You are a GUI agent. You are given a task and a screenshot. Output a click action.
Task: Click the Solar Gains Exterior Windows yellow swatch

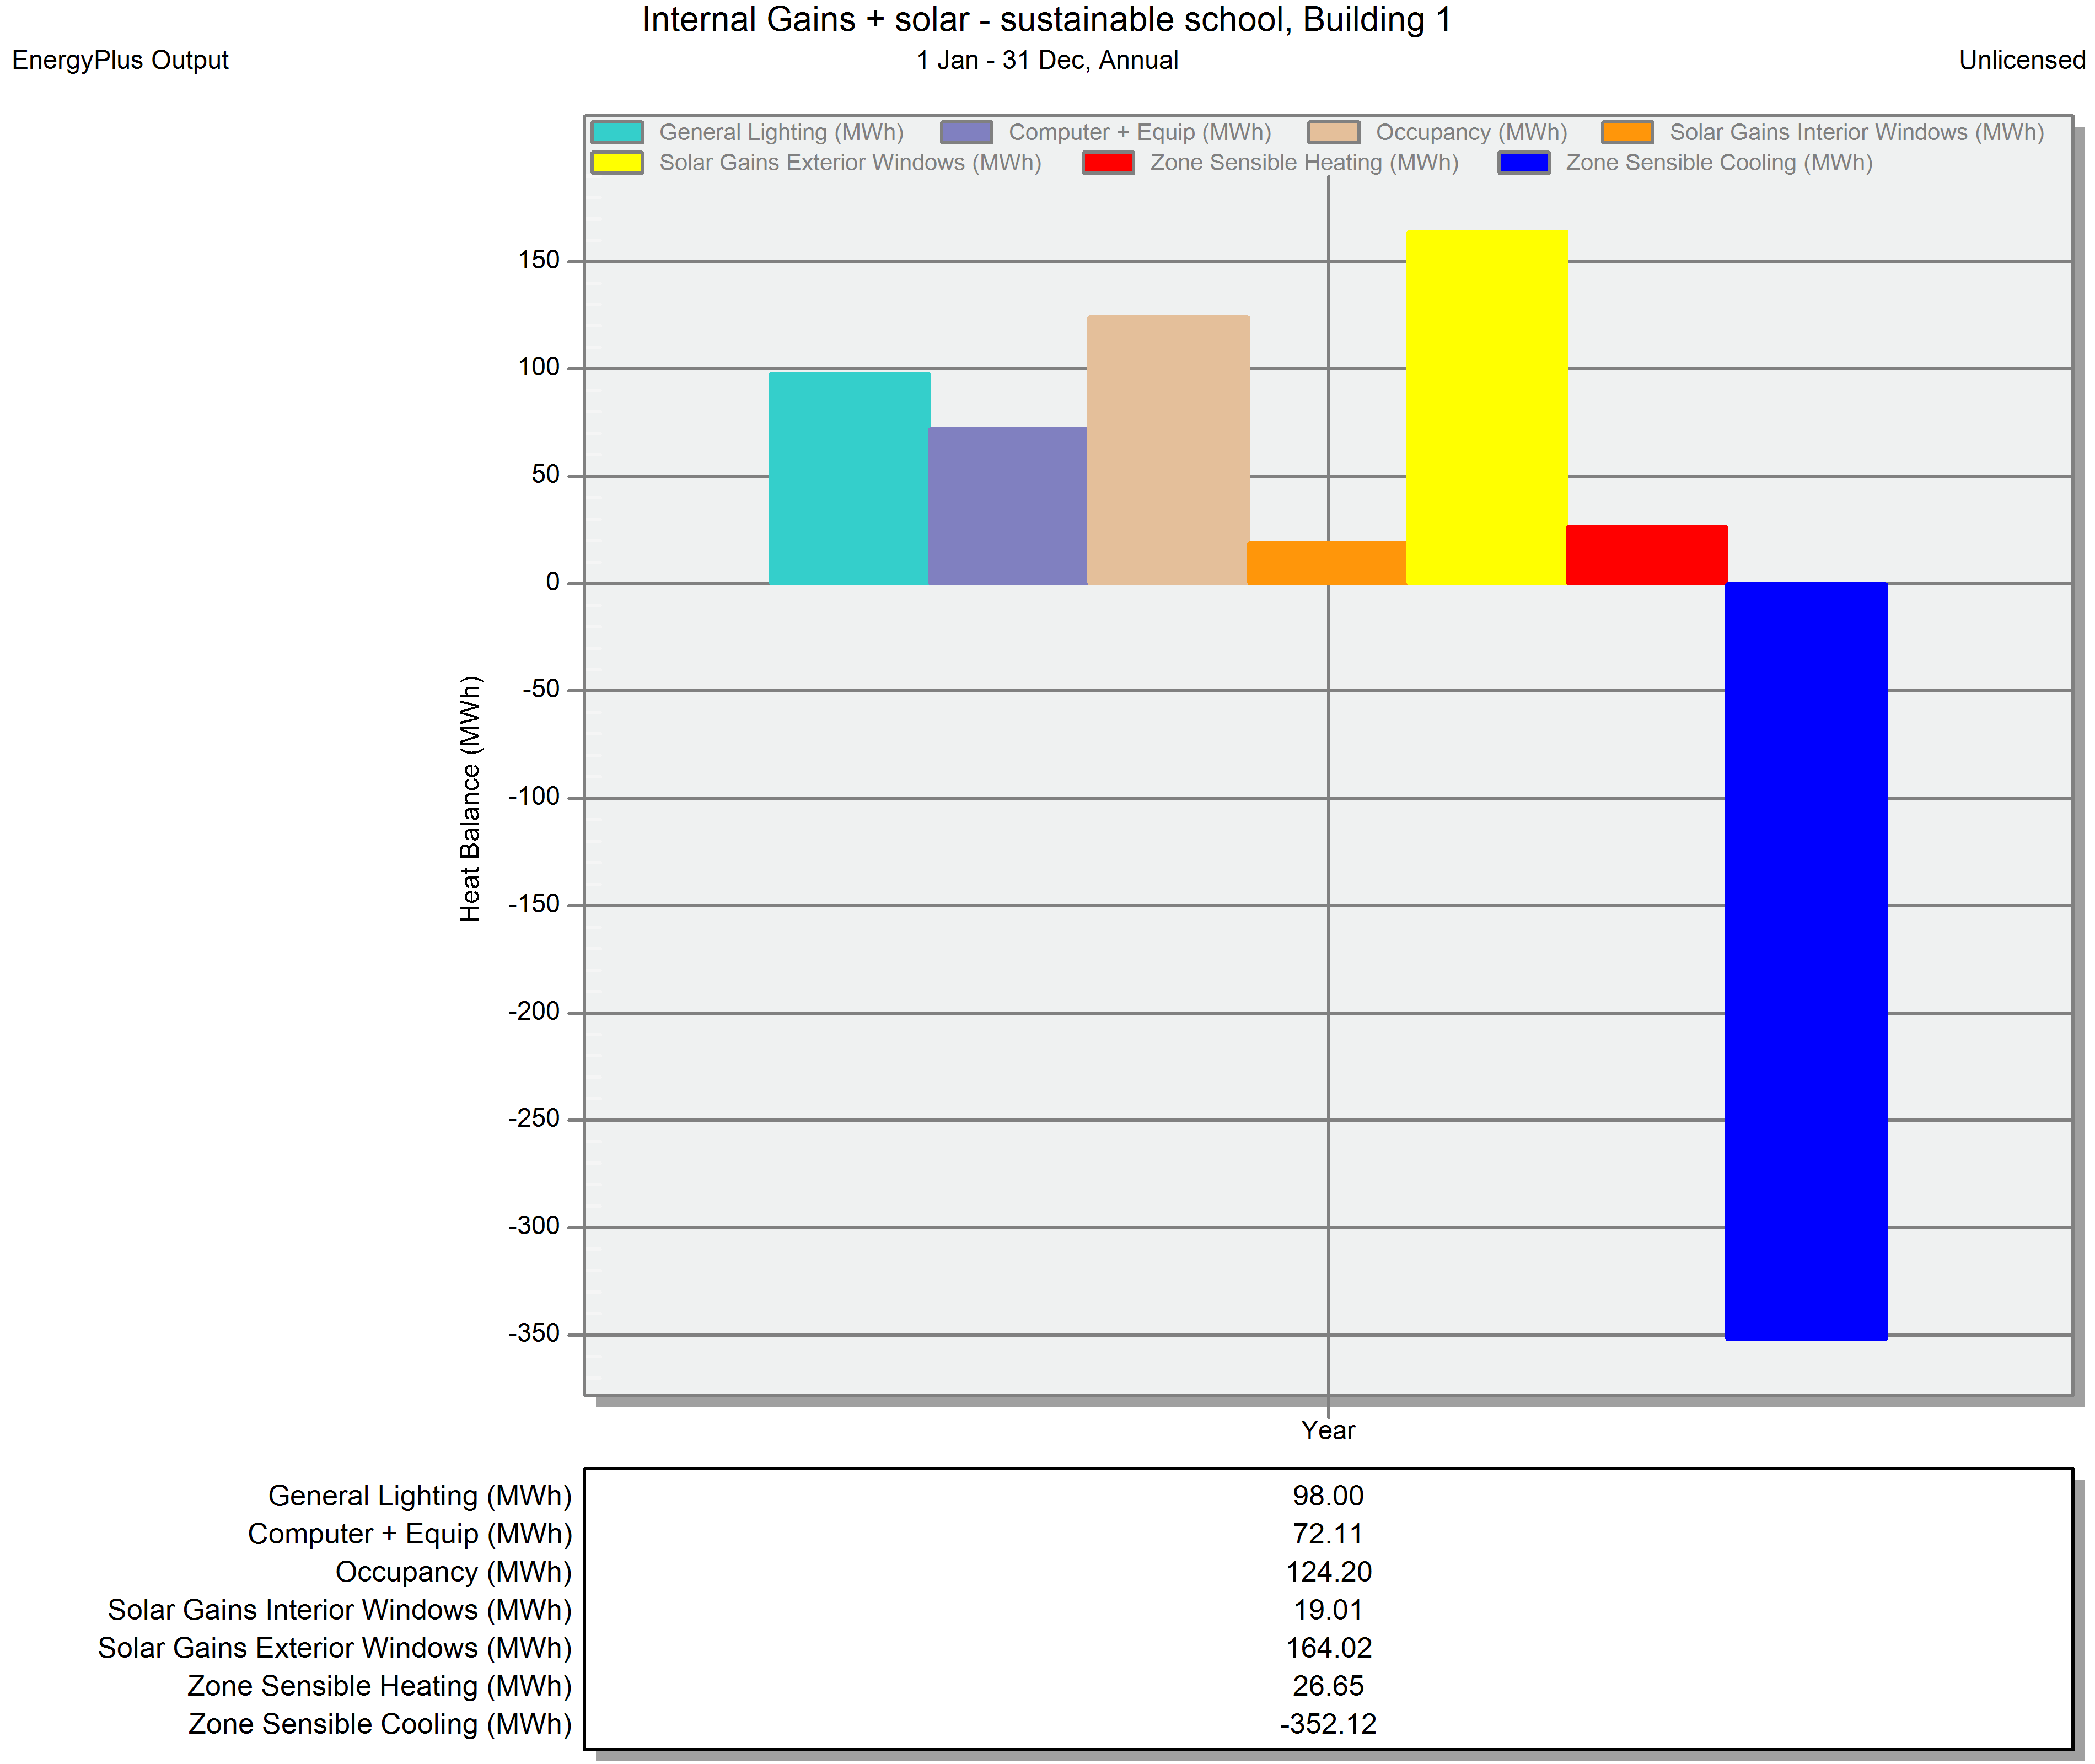click(617, 162)
